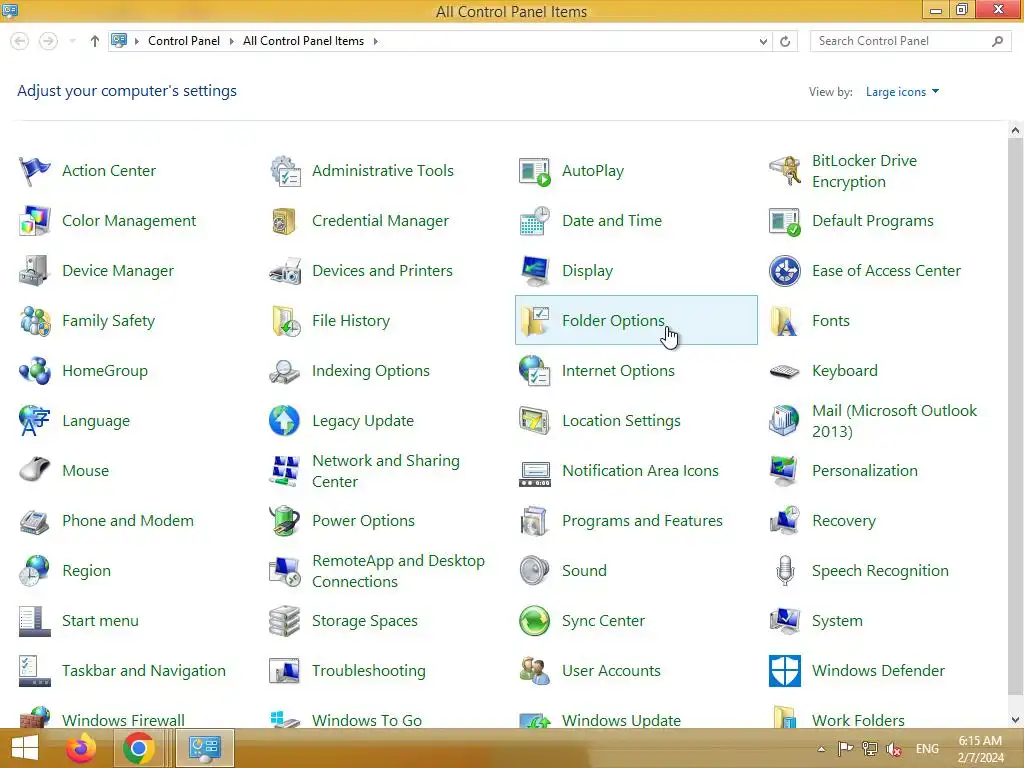Open the recent locations dropdown arrow

coord(72,41)
